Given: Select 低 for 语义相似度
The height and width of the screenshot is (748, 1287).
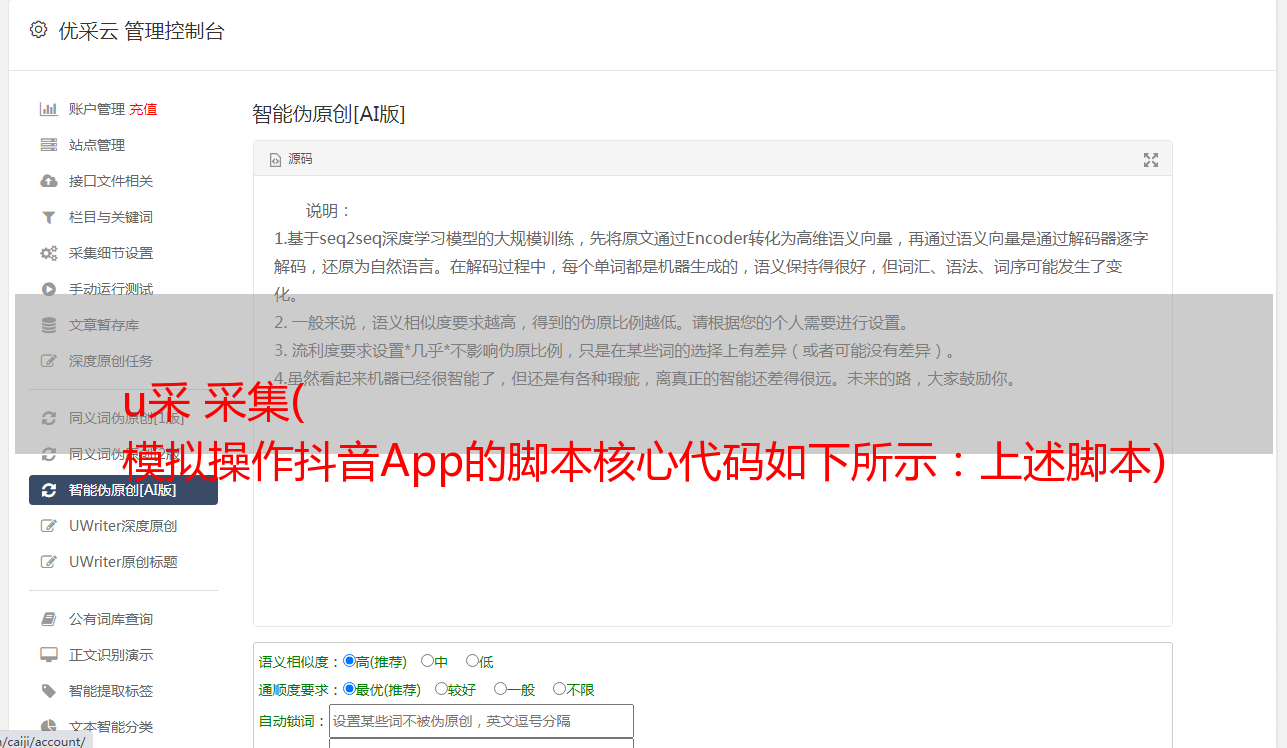Looking at the screenshot, I should coord(472,661).
